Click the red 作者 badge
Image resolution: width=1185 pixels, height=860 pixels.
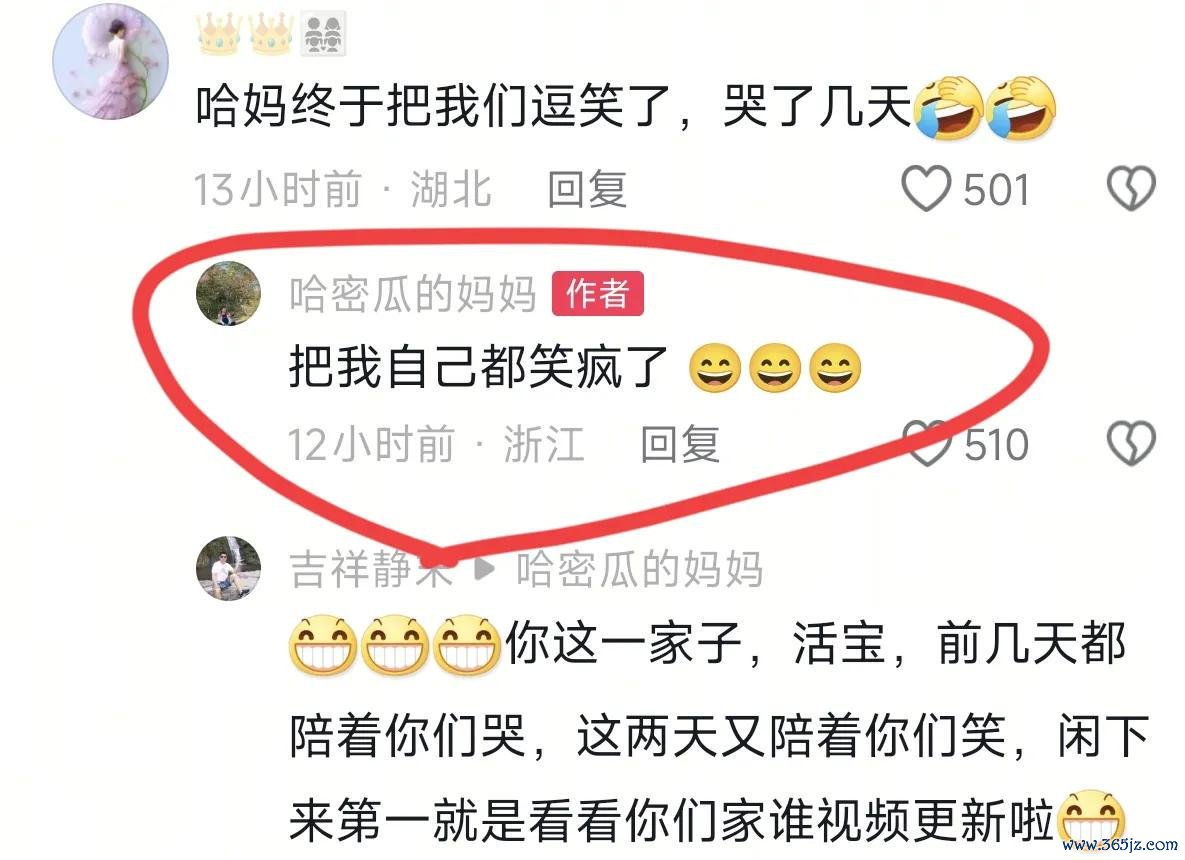598,293
